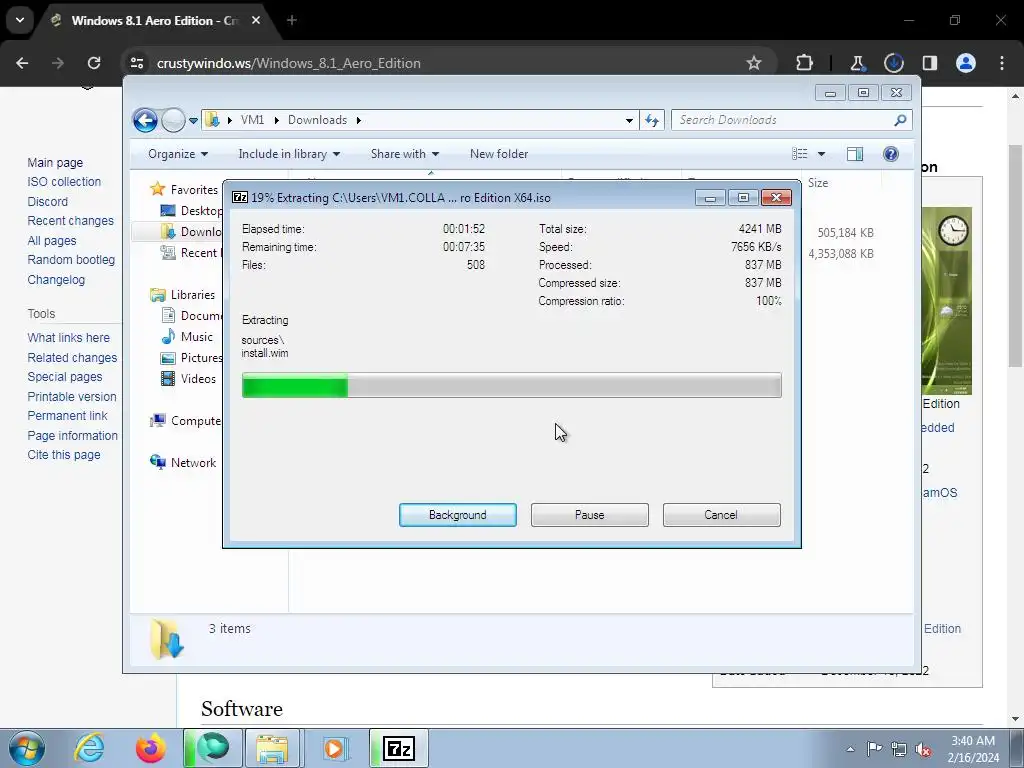1024x768 pixels.
Task: Open Chrome Labs flask icon
Action: click(x=857, y=63)
